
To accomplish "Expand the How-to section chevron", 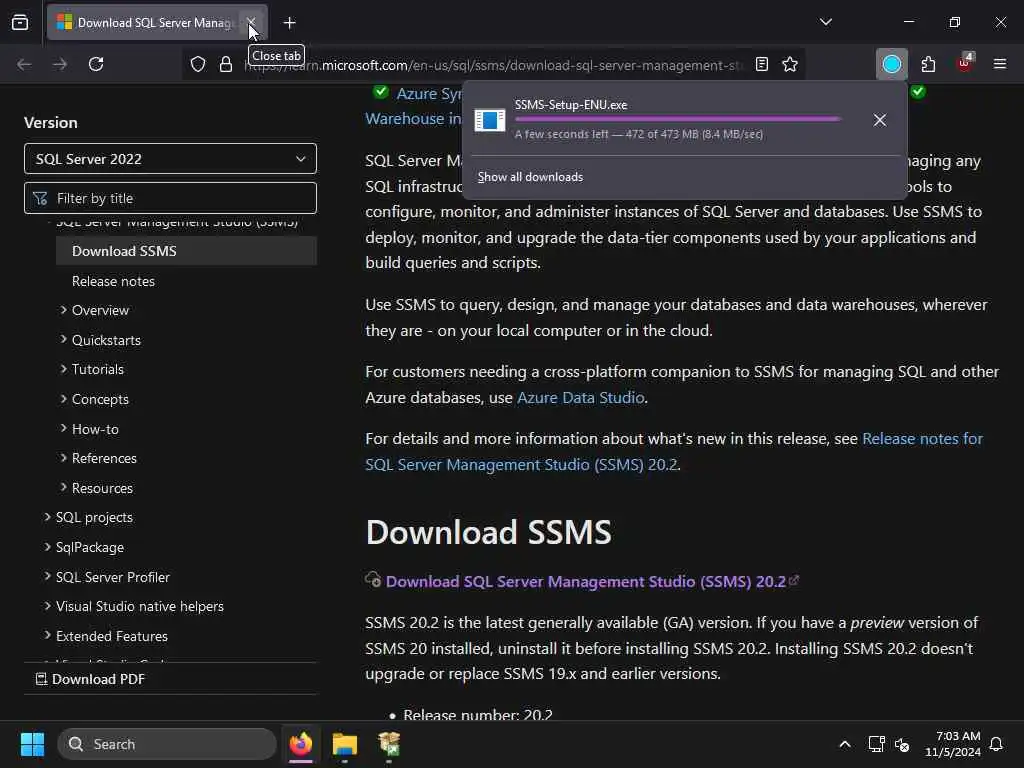I will tap(63, 428).
